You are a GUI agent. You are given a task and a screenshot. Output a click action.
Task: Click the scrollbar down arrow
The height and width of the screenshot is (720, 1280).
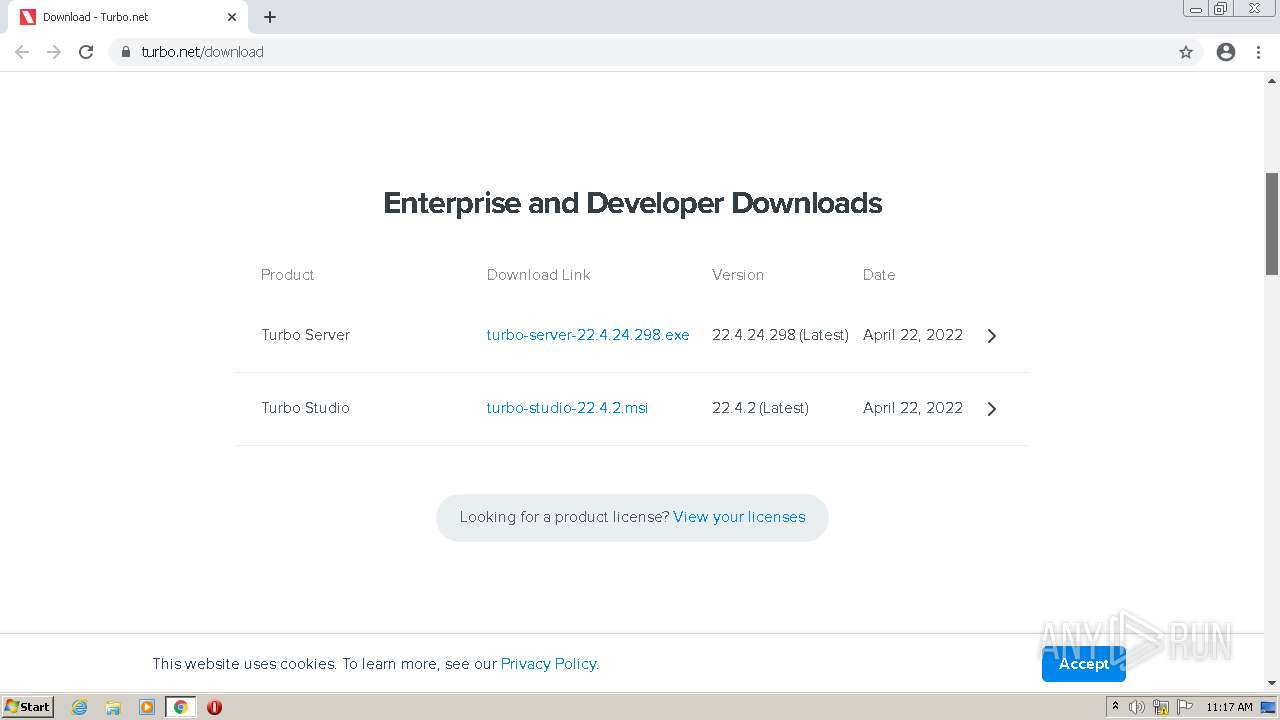click(x=1272, y=683)
